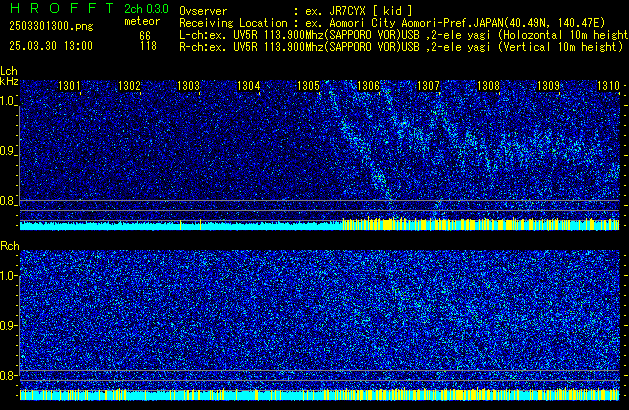This screenshot has width=629, height=410.
Task: Click the Lch 0.8 frequency axis label
Action: [x=8, y=201]
